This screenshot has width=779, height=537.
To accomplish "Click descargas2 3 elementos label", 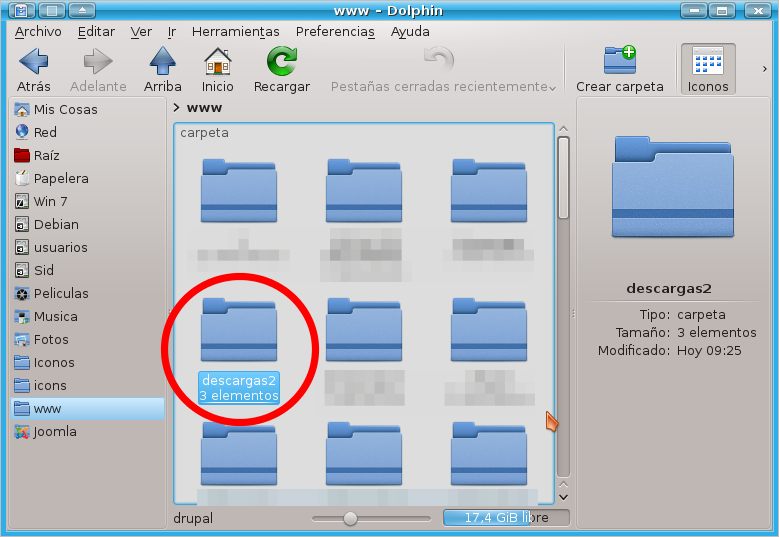I will [239, 387].
